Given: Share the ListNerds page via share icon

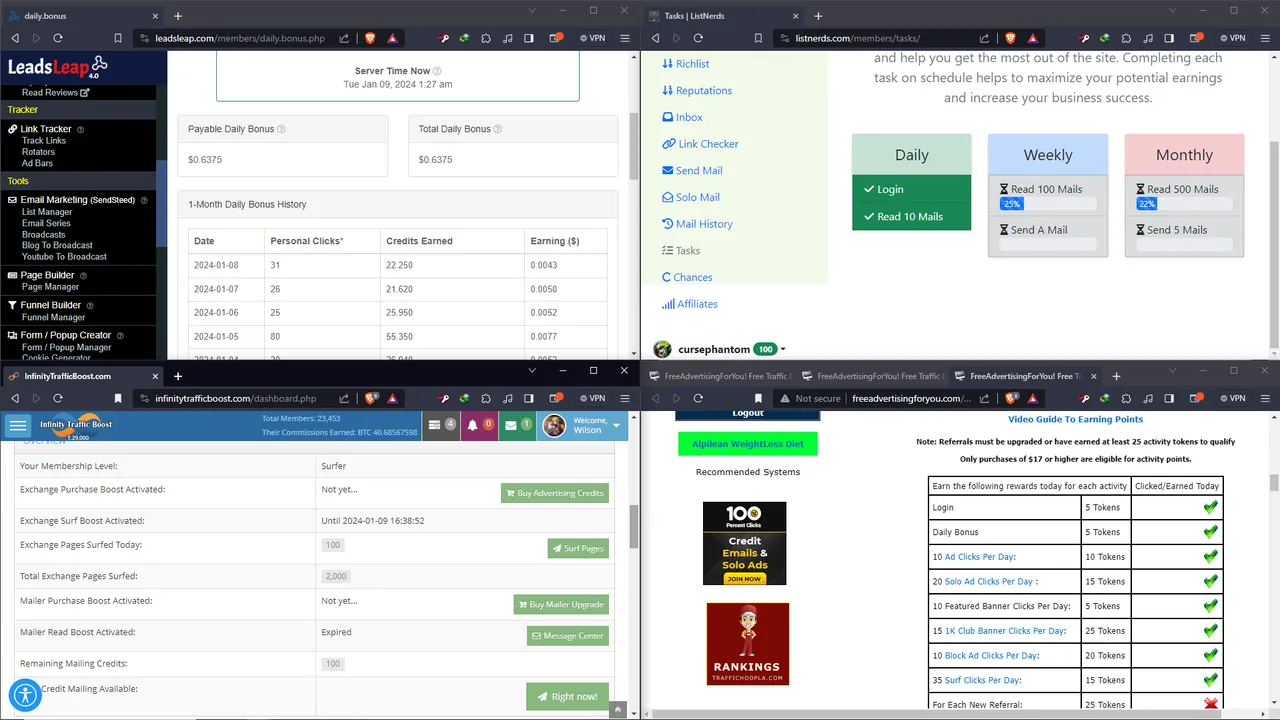Looking at the screenshot, I should 984,38.
